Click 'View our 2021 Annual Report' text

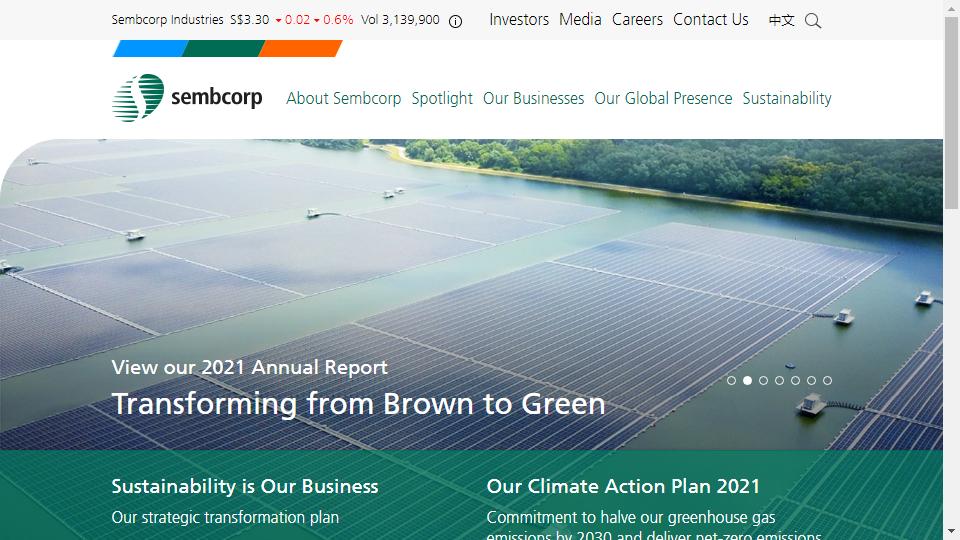[249, 367]
